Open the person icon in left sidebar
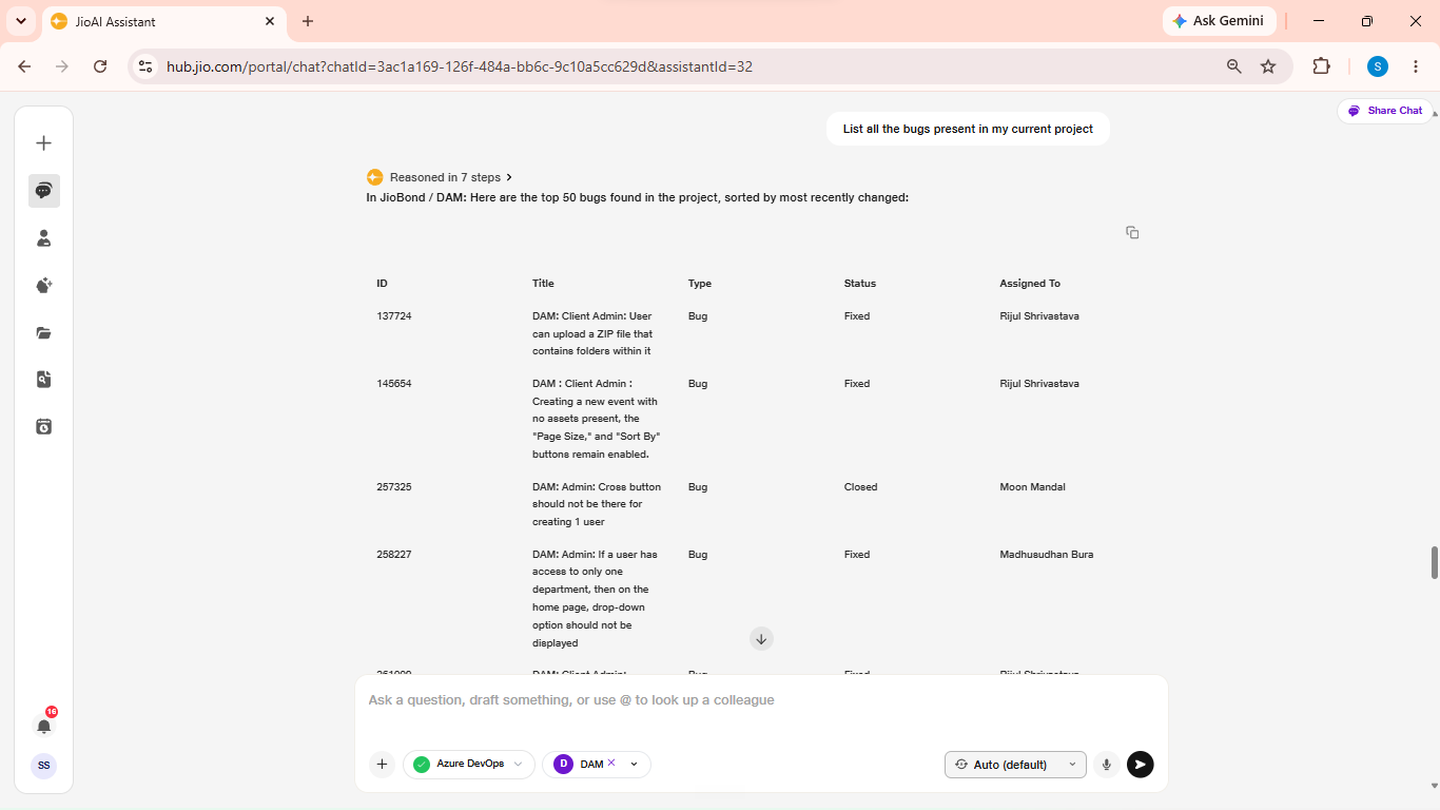 click(44, 238)
